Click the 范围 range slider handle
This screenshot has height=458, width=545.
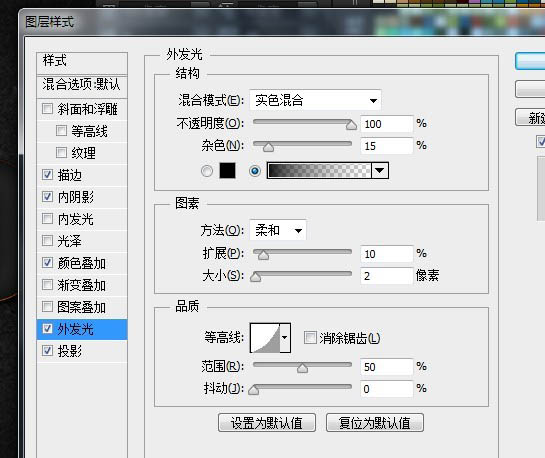[302, 368]
